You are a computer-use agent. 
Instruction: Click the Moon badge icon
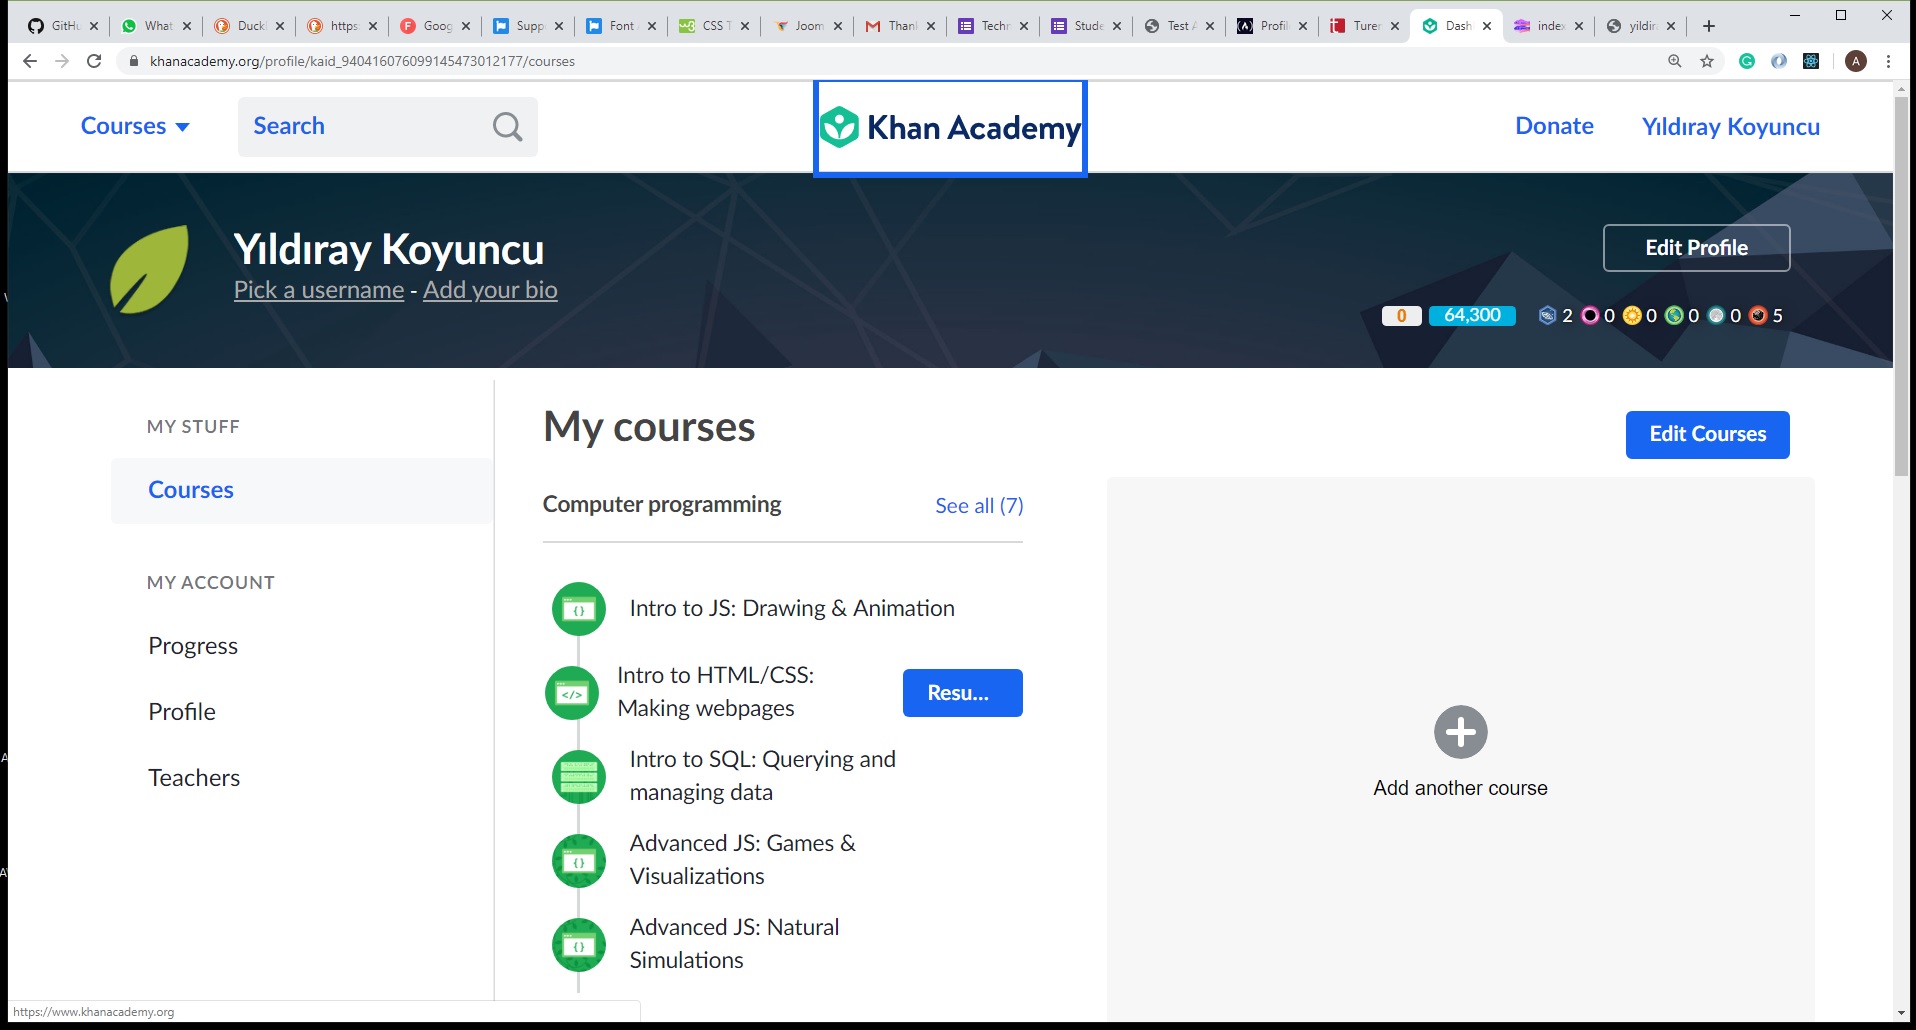(x=1716, y=316)
